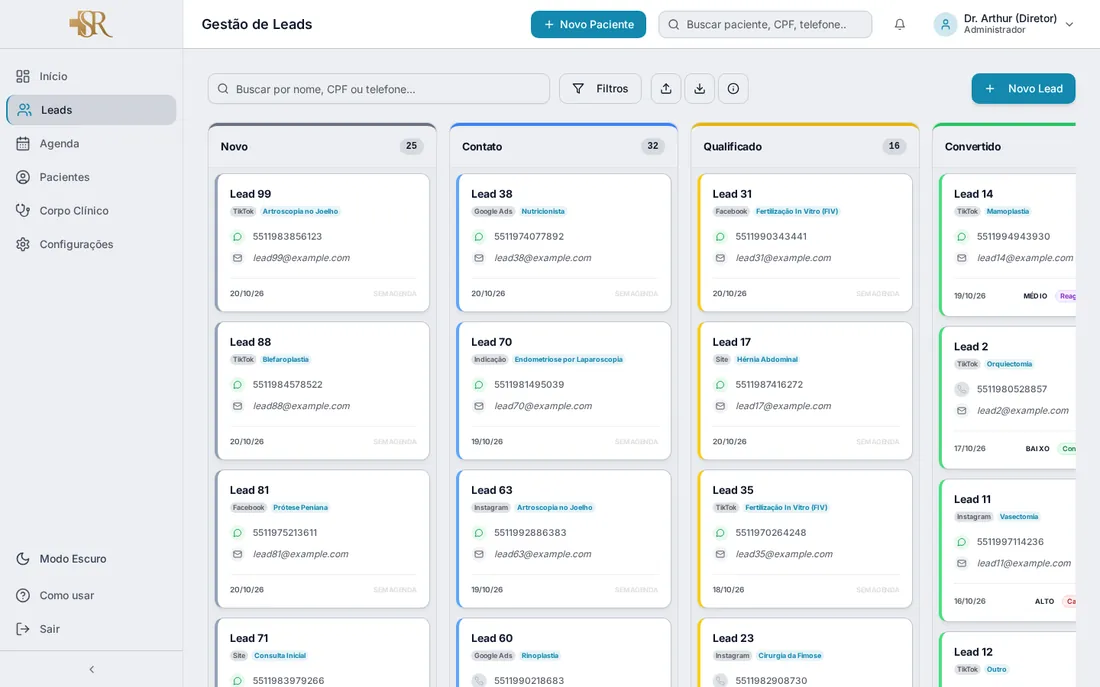1100x687 pixels.
Task: Click phone number 5511987416272 on Lead 17
Action: click(x=769, y=385)
